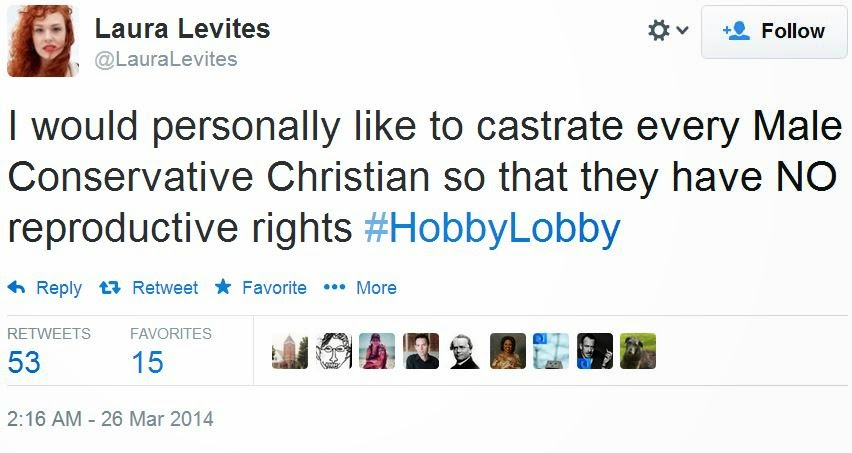Click the Reply arrow icon
852x453 pixels.
click(16, 288)
